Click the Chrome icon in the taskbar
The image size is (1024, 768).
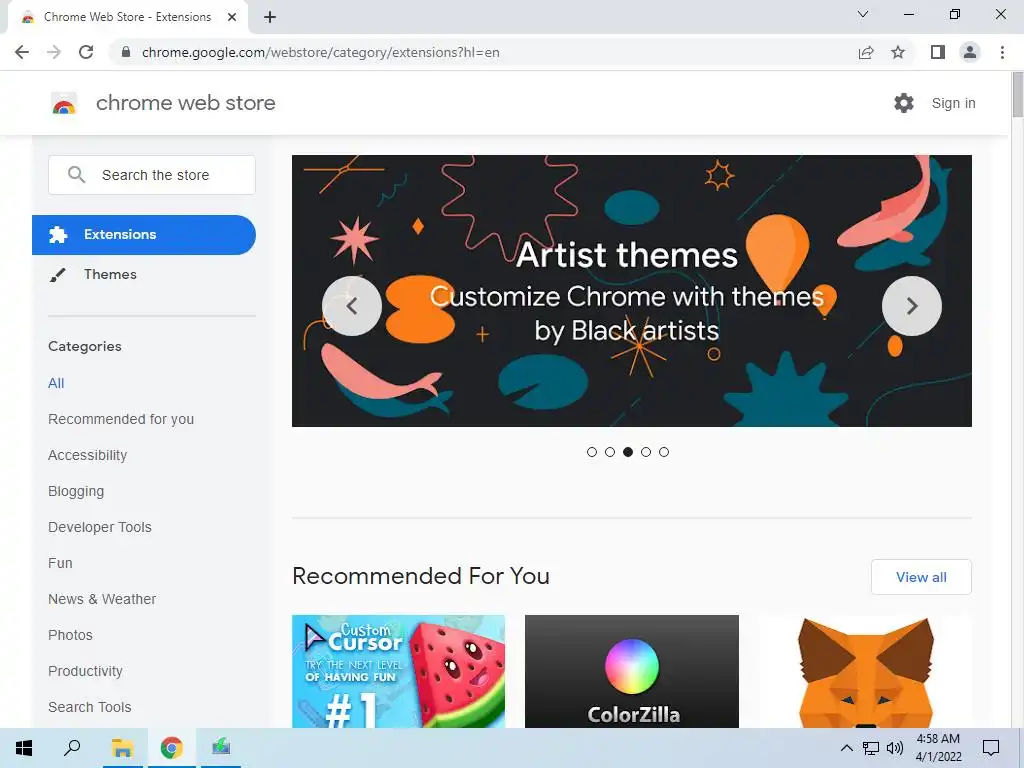tap(172, 748)
